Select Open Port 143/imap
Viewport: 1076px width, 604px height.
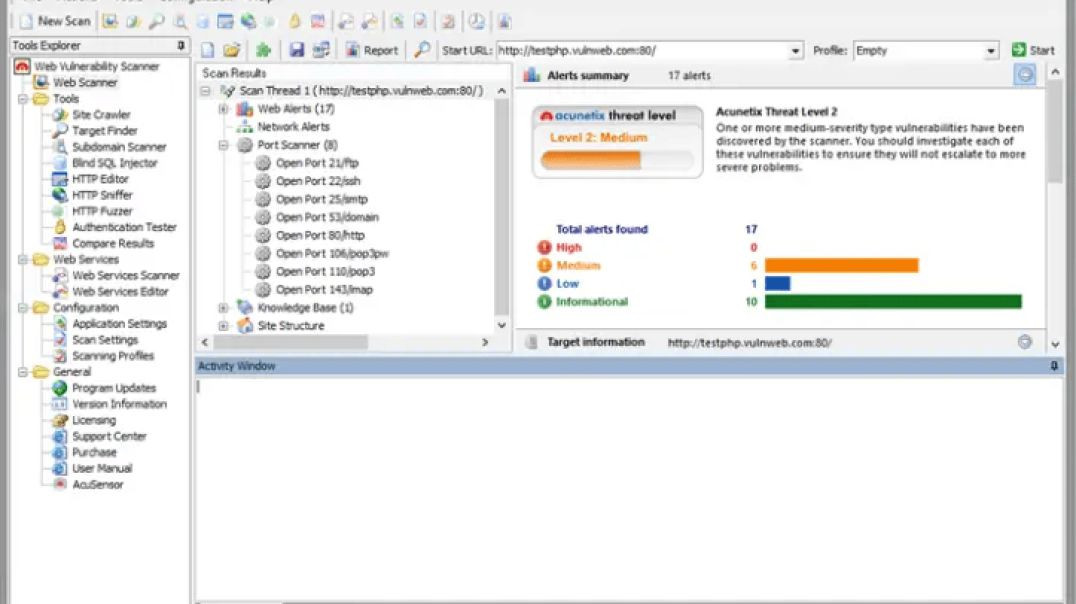pyautogui.click(x=325, y=290)
